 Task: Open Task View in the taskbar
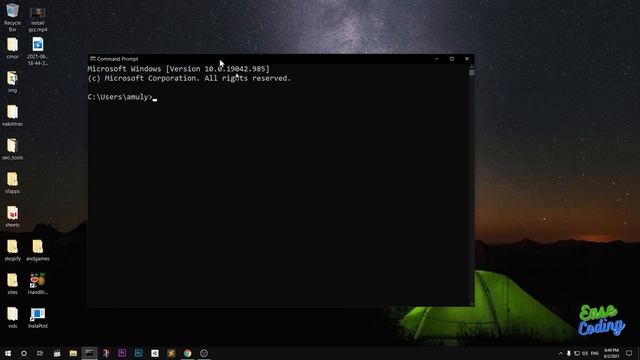point(40,353)
